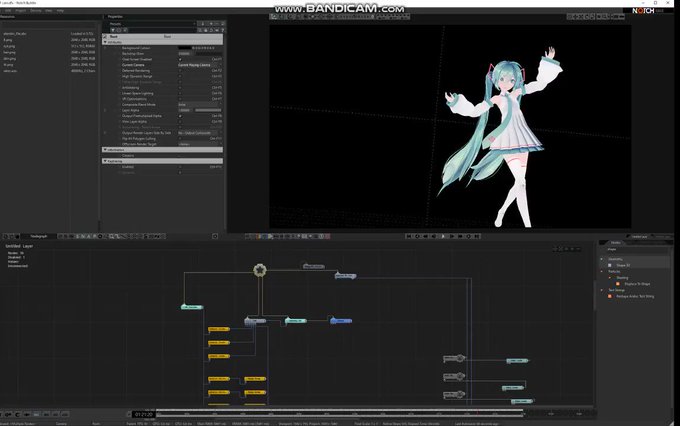Screen dimensions: 680x426
Task: Collapse the Geometry group in Nodes panel
Action: coord(602,259)
